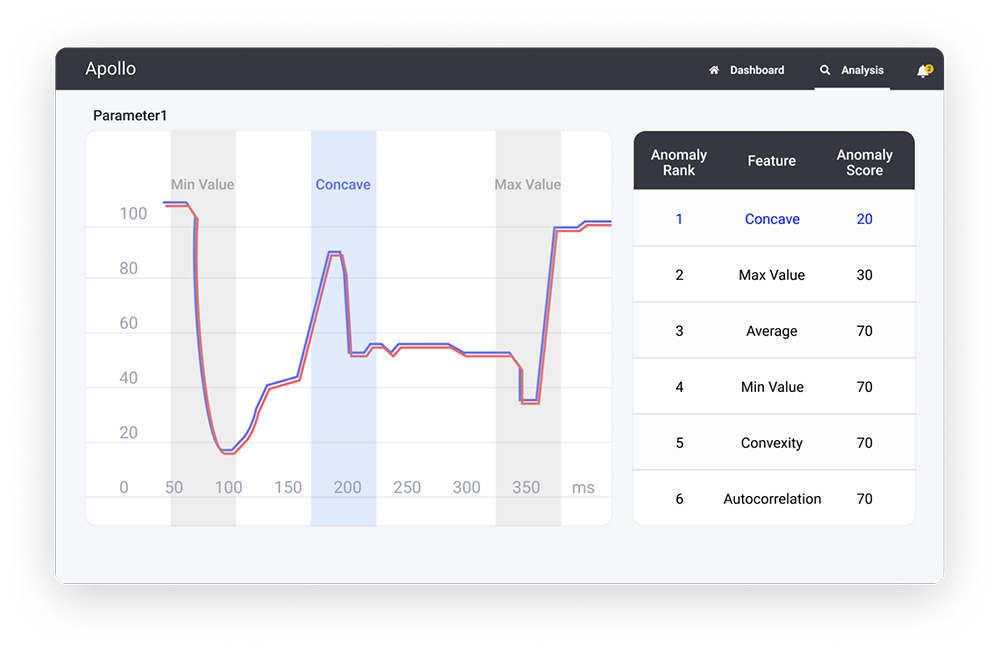
Task: Click the Dashboard home icon
Action: tap(714, 71)
